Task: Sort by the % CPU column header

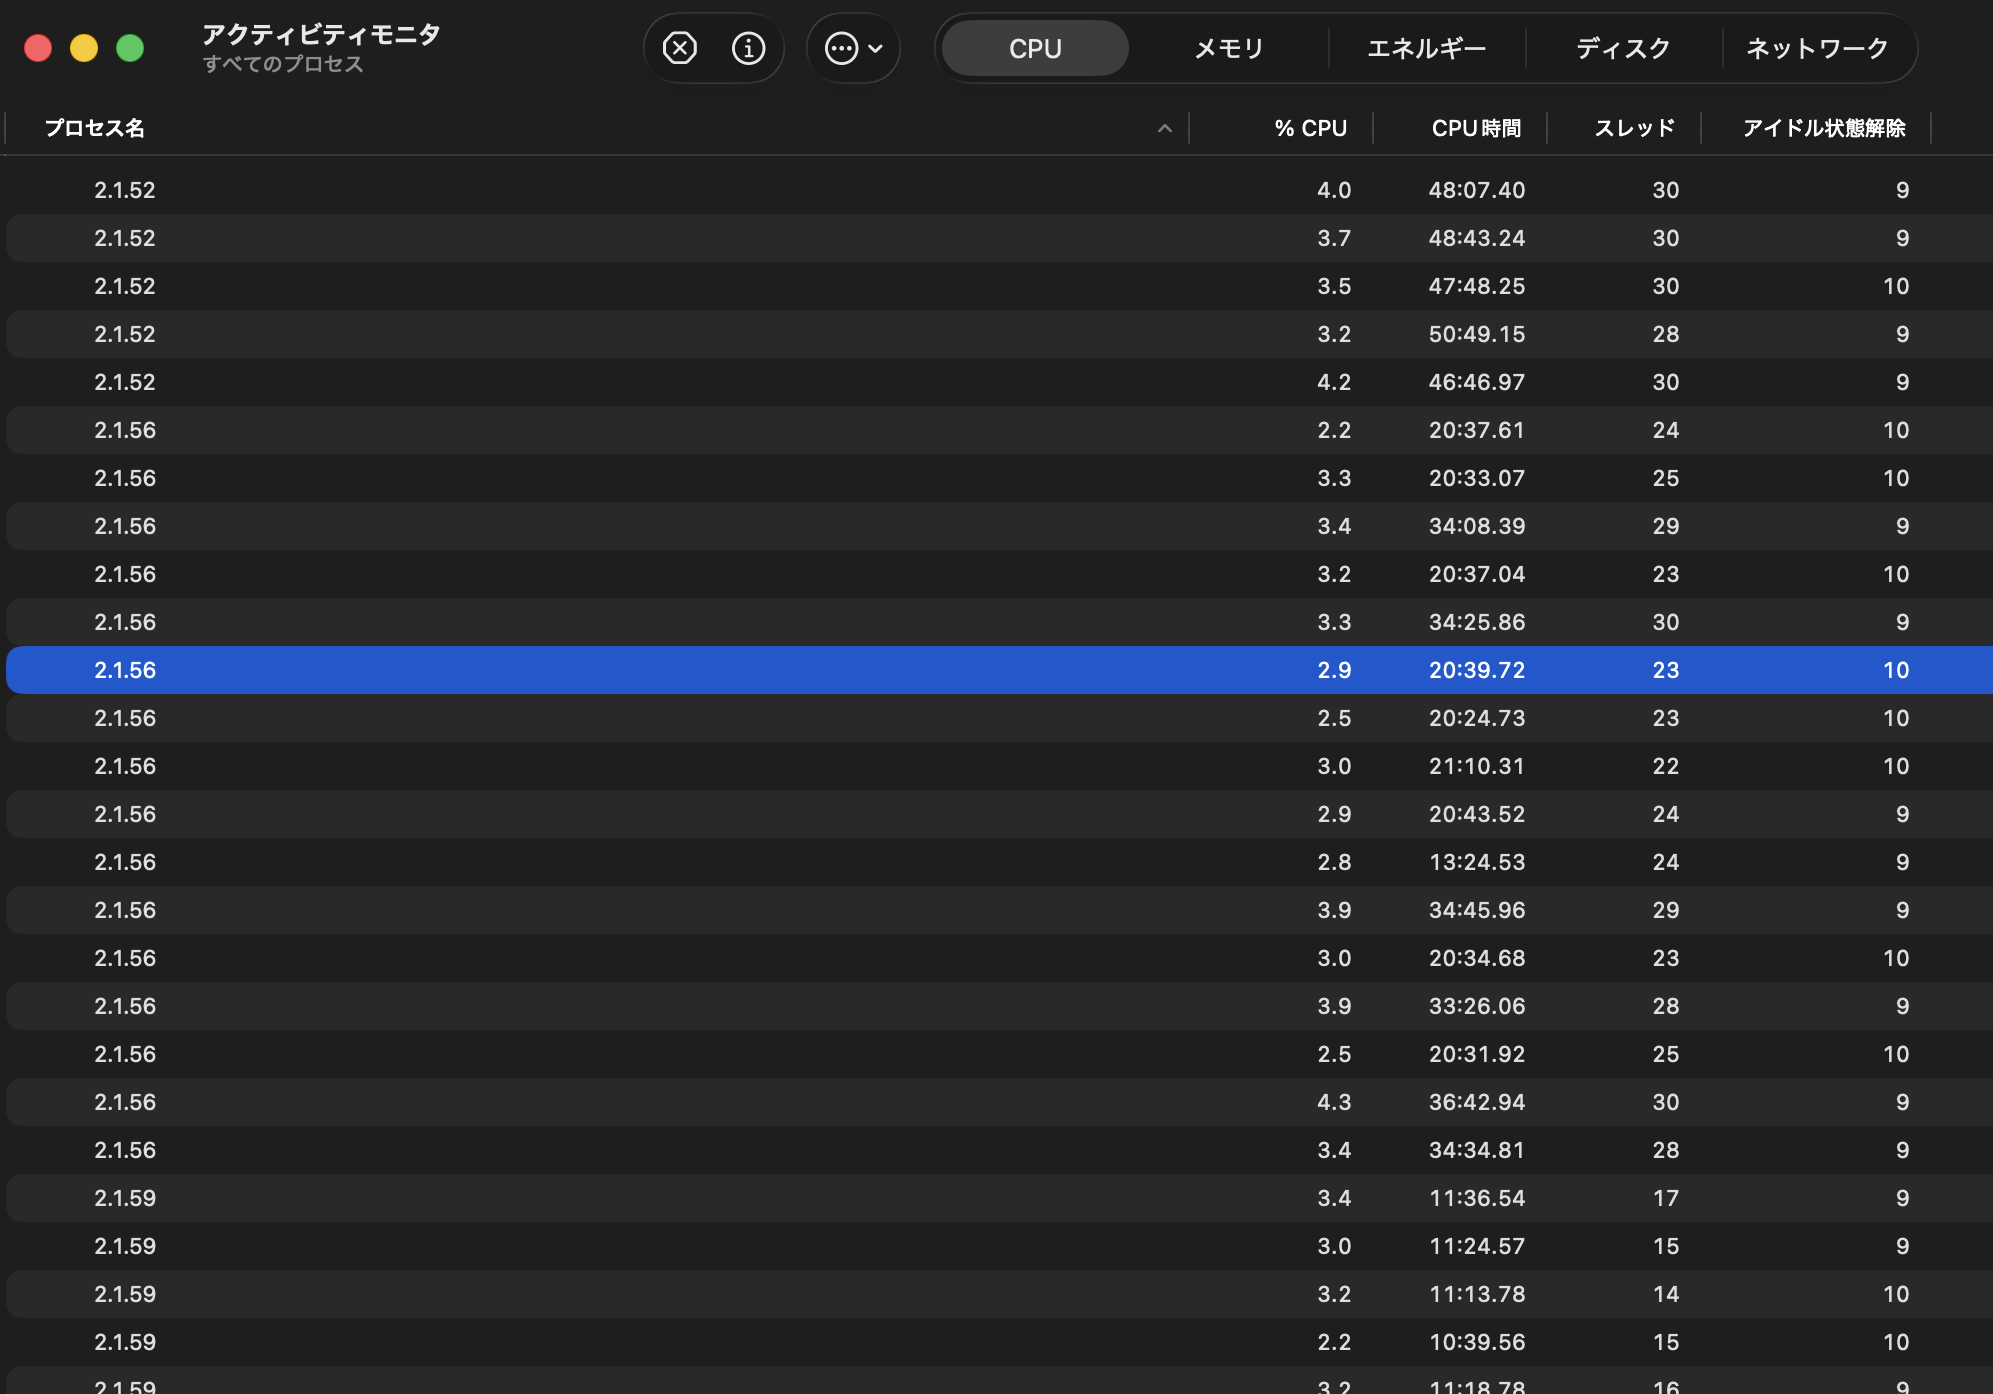Action: [x=1310, y=128]
